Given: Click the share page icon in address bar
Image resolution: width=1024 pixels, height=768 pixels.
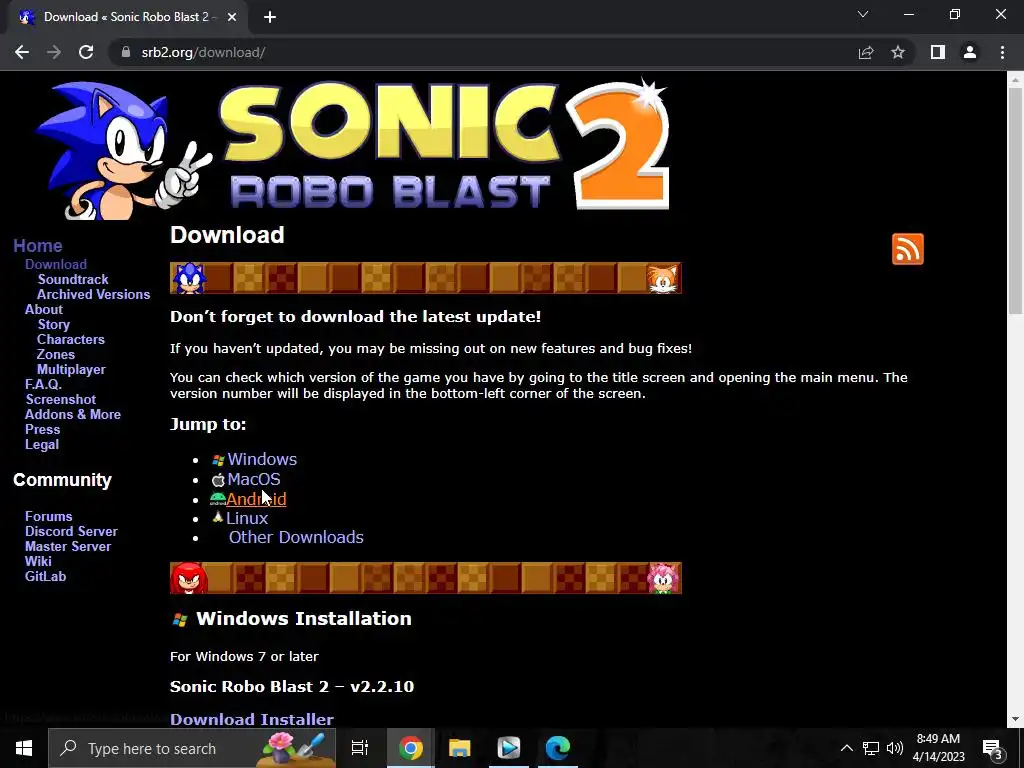Looking at the screenshot, I should [866, 52].
